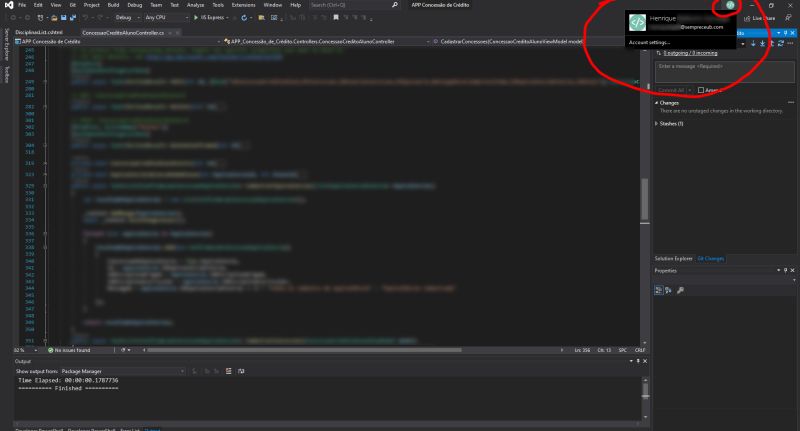The height and width of the screenshot is (431, 800).
Task: Click the Commit All button
Action: [x=670, y=90]
